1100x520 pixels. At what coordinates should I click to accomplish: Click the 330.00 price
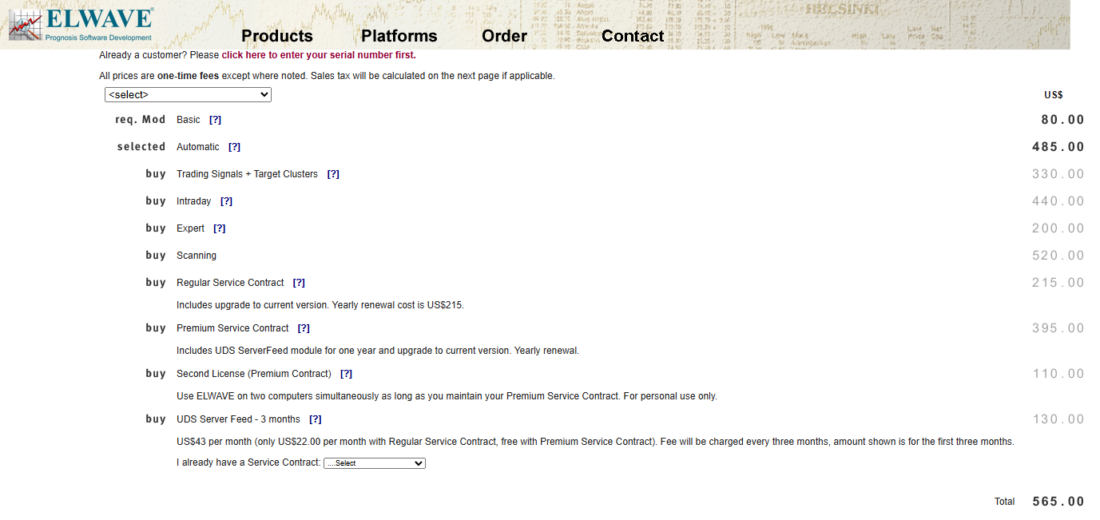pyautogui.click(x=1058, y=174)
